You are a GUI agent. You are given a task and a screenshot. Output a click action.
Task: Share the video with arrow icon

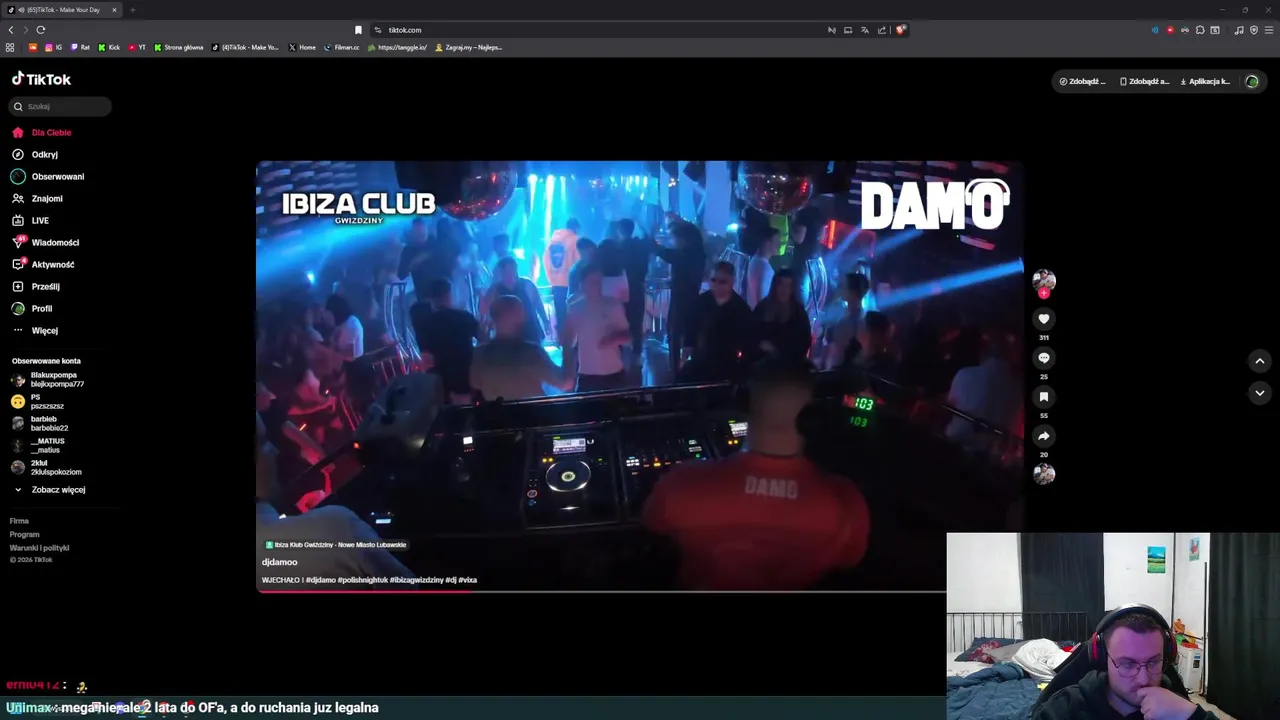tap(1044, 436)
